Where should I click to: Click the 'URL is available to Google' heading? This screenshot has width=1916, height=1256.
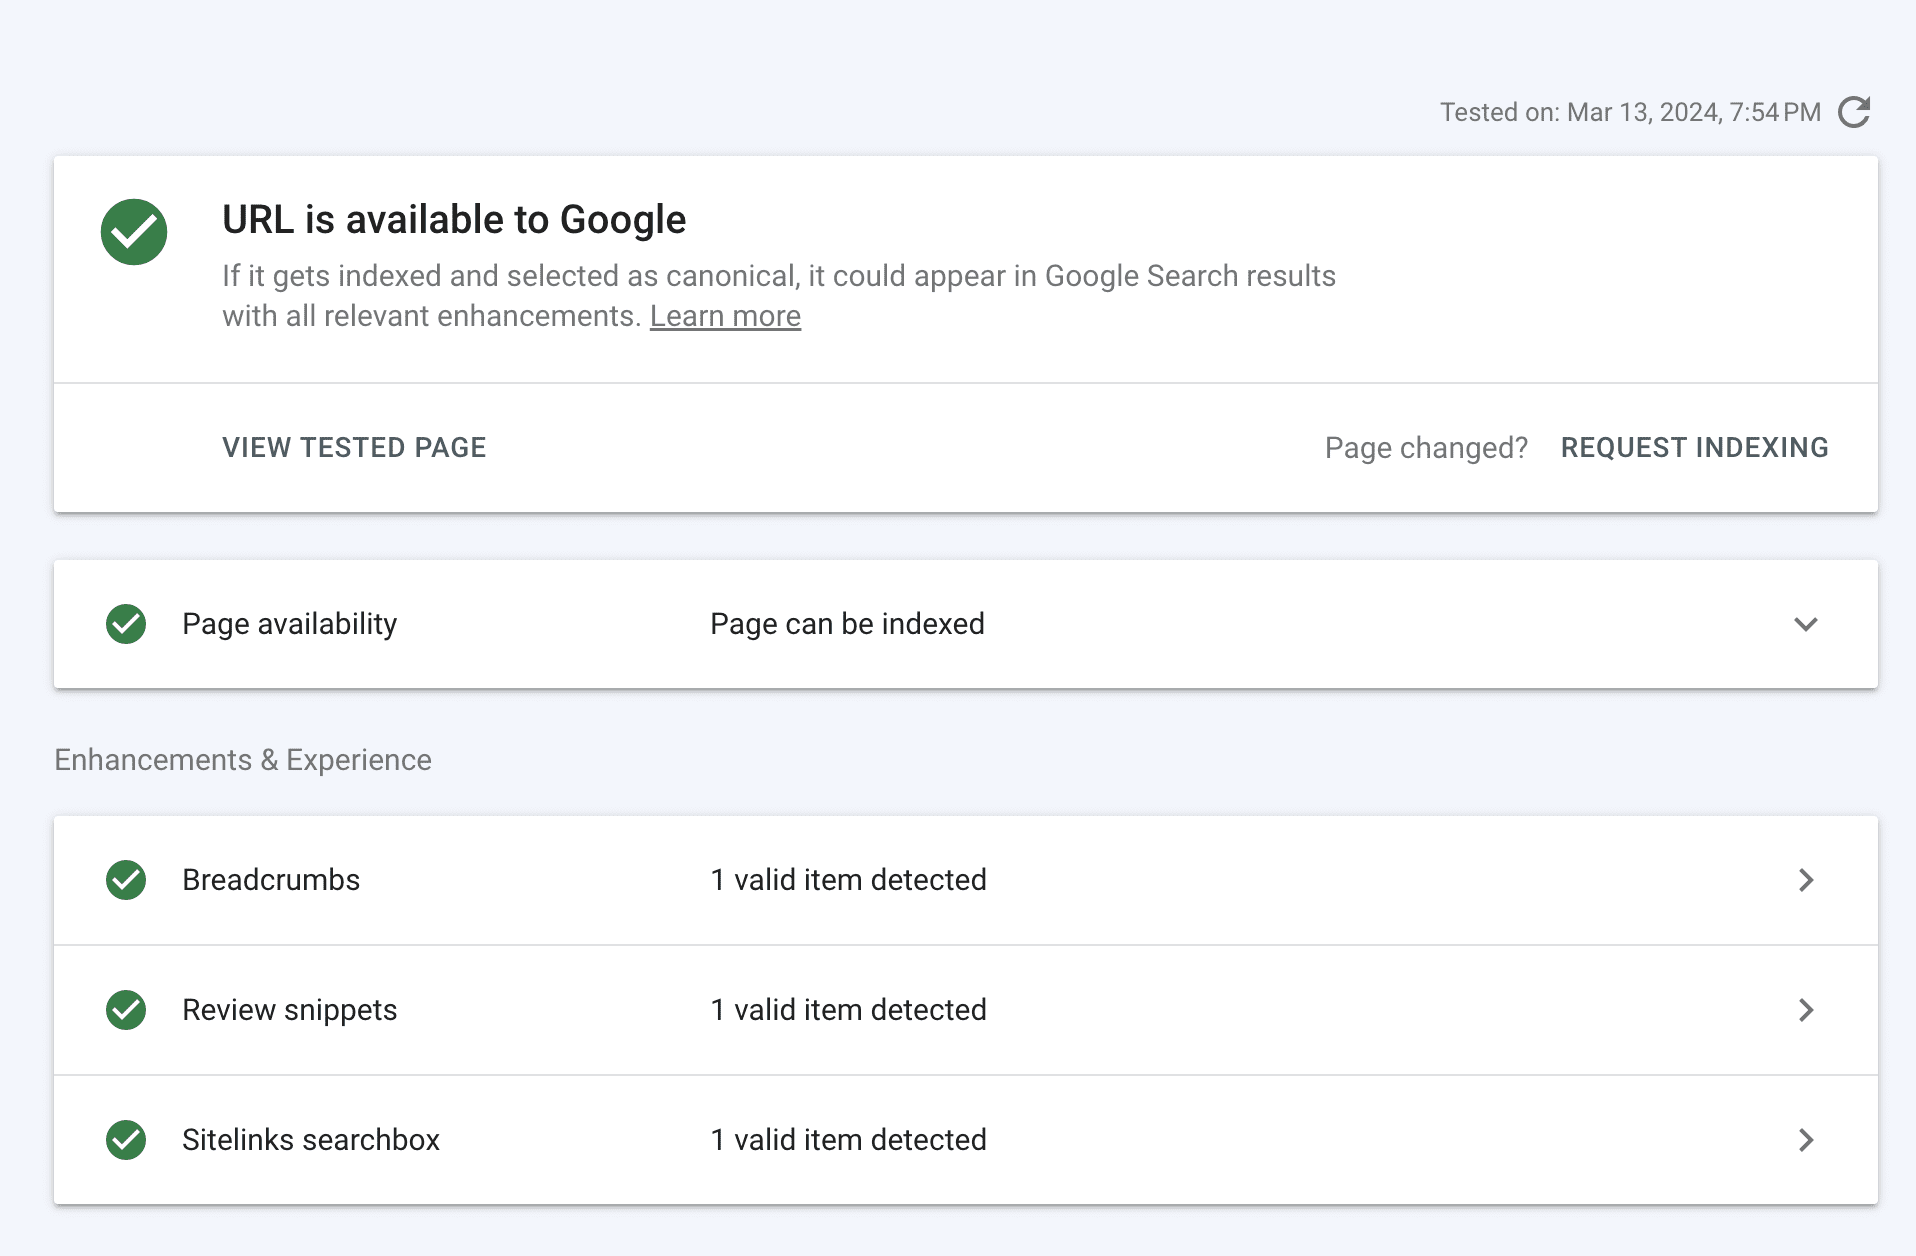click(454, 220)
